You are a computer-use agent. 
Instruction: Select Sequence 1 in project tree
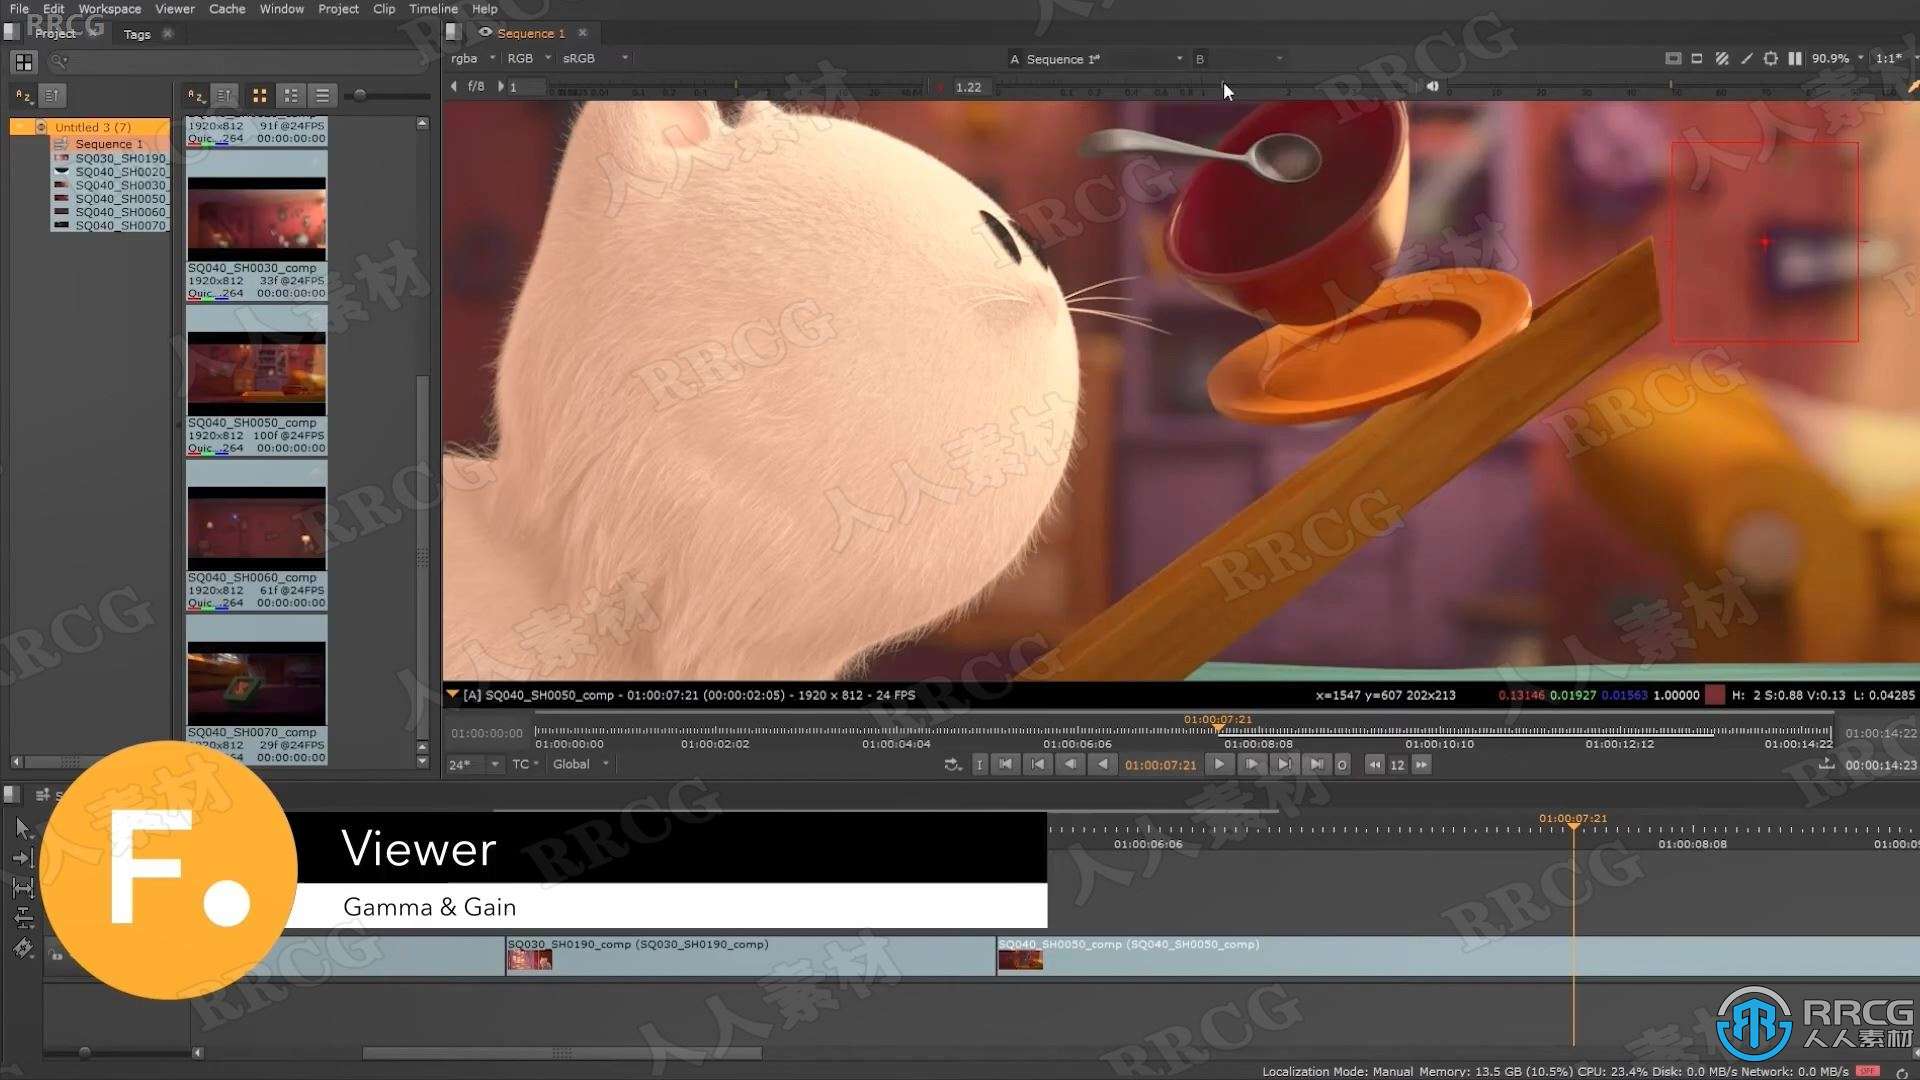(x=109, y=144)
